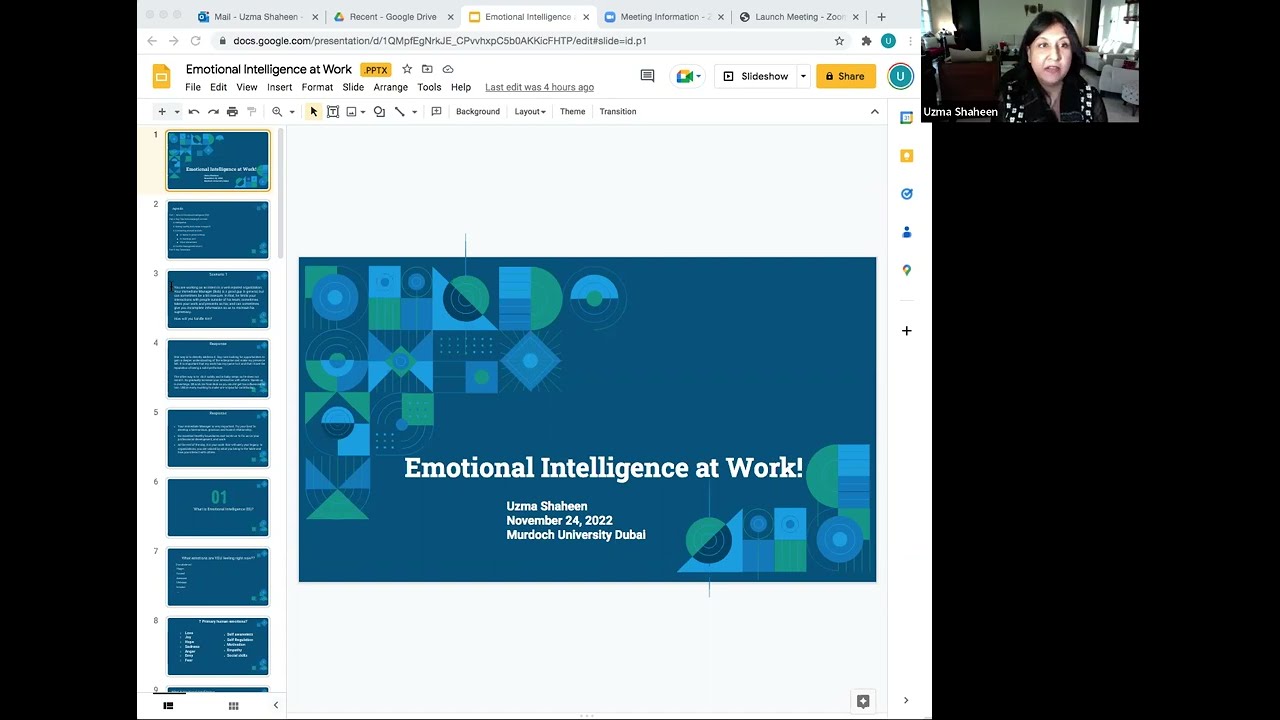Click the add comment toolbar icon
Viewport: 1280px width, 720px height.
pyautogui.click(x=436, y=112)
